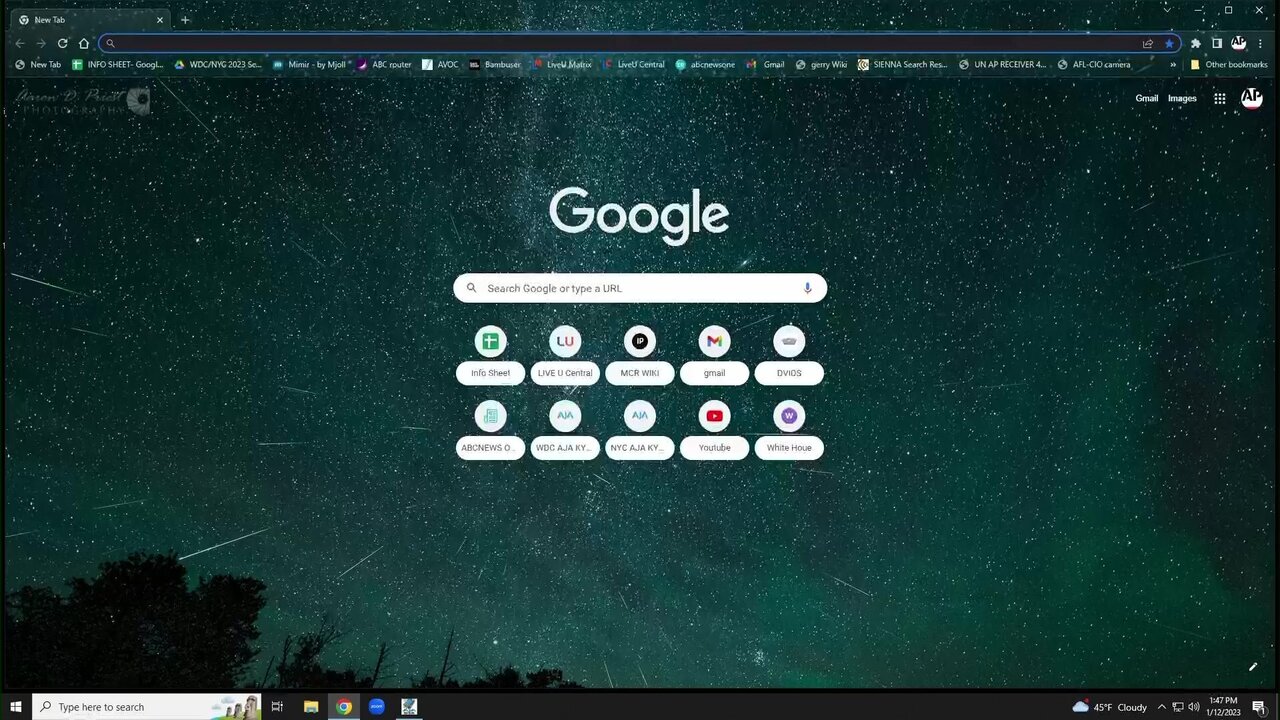The width and height of the screenshot is (1280, 720).
Task: Click the Google search box
Action: coord(640,288)
